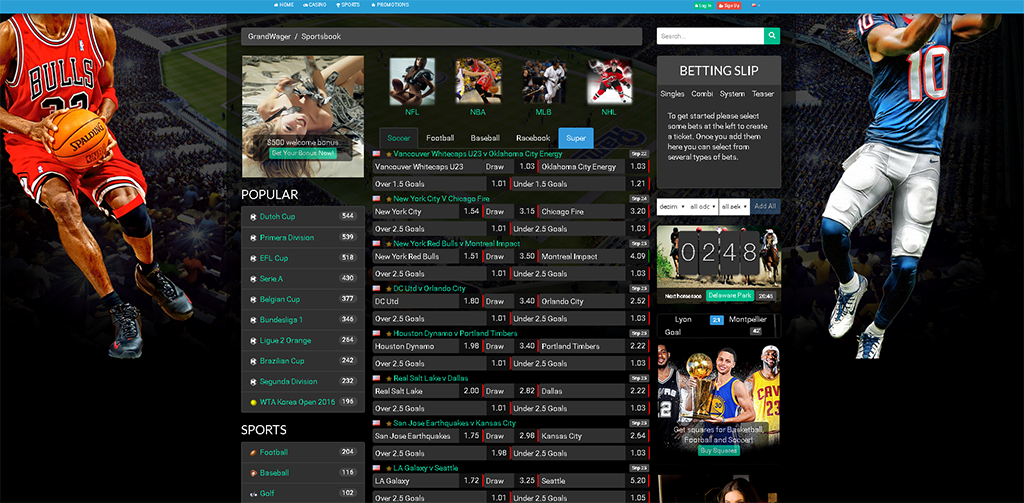Open the horse race countdown banner
This screenshot has height=503, width=1024.
718,265
